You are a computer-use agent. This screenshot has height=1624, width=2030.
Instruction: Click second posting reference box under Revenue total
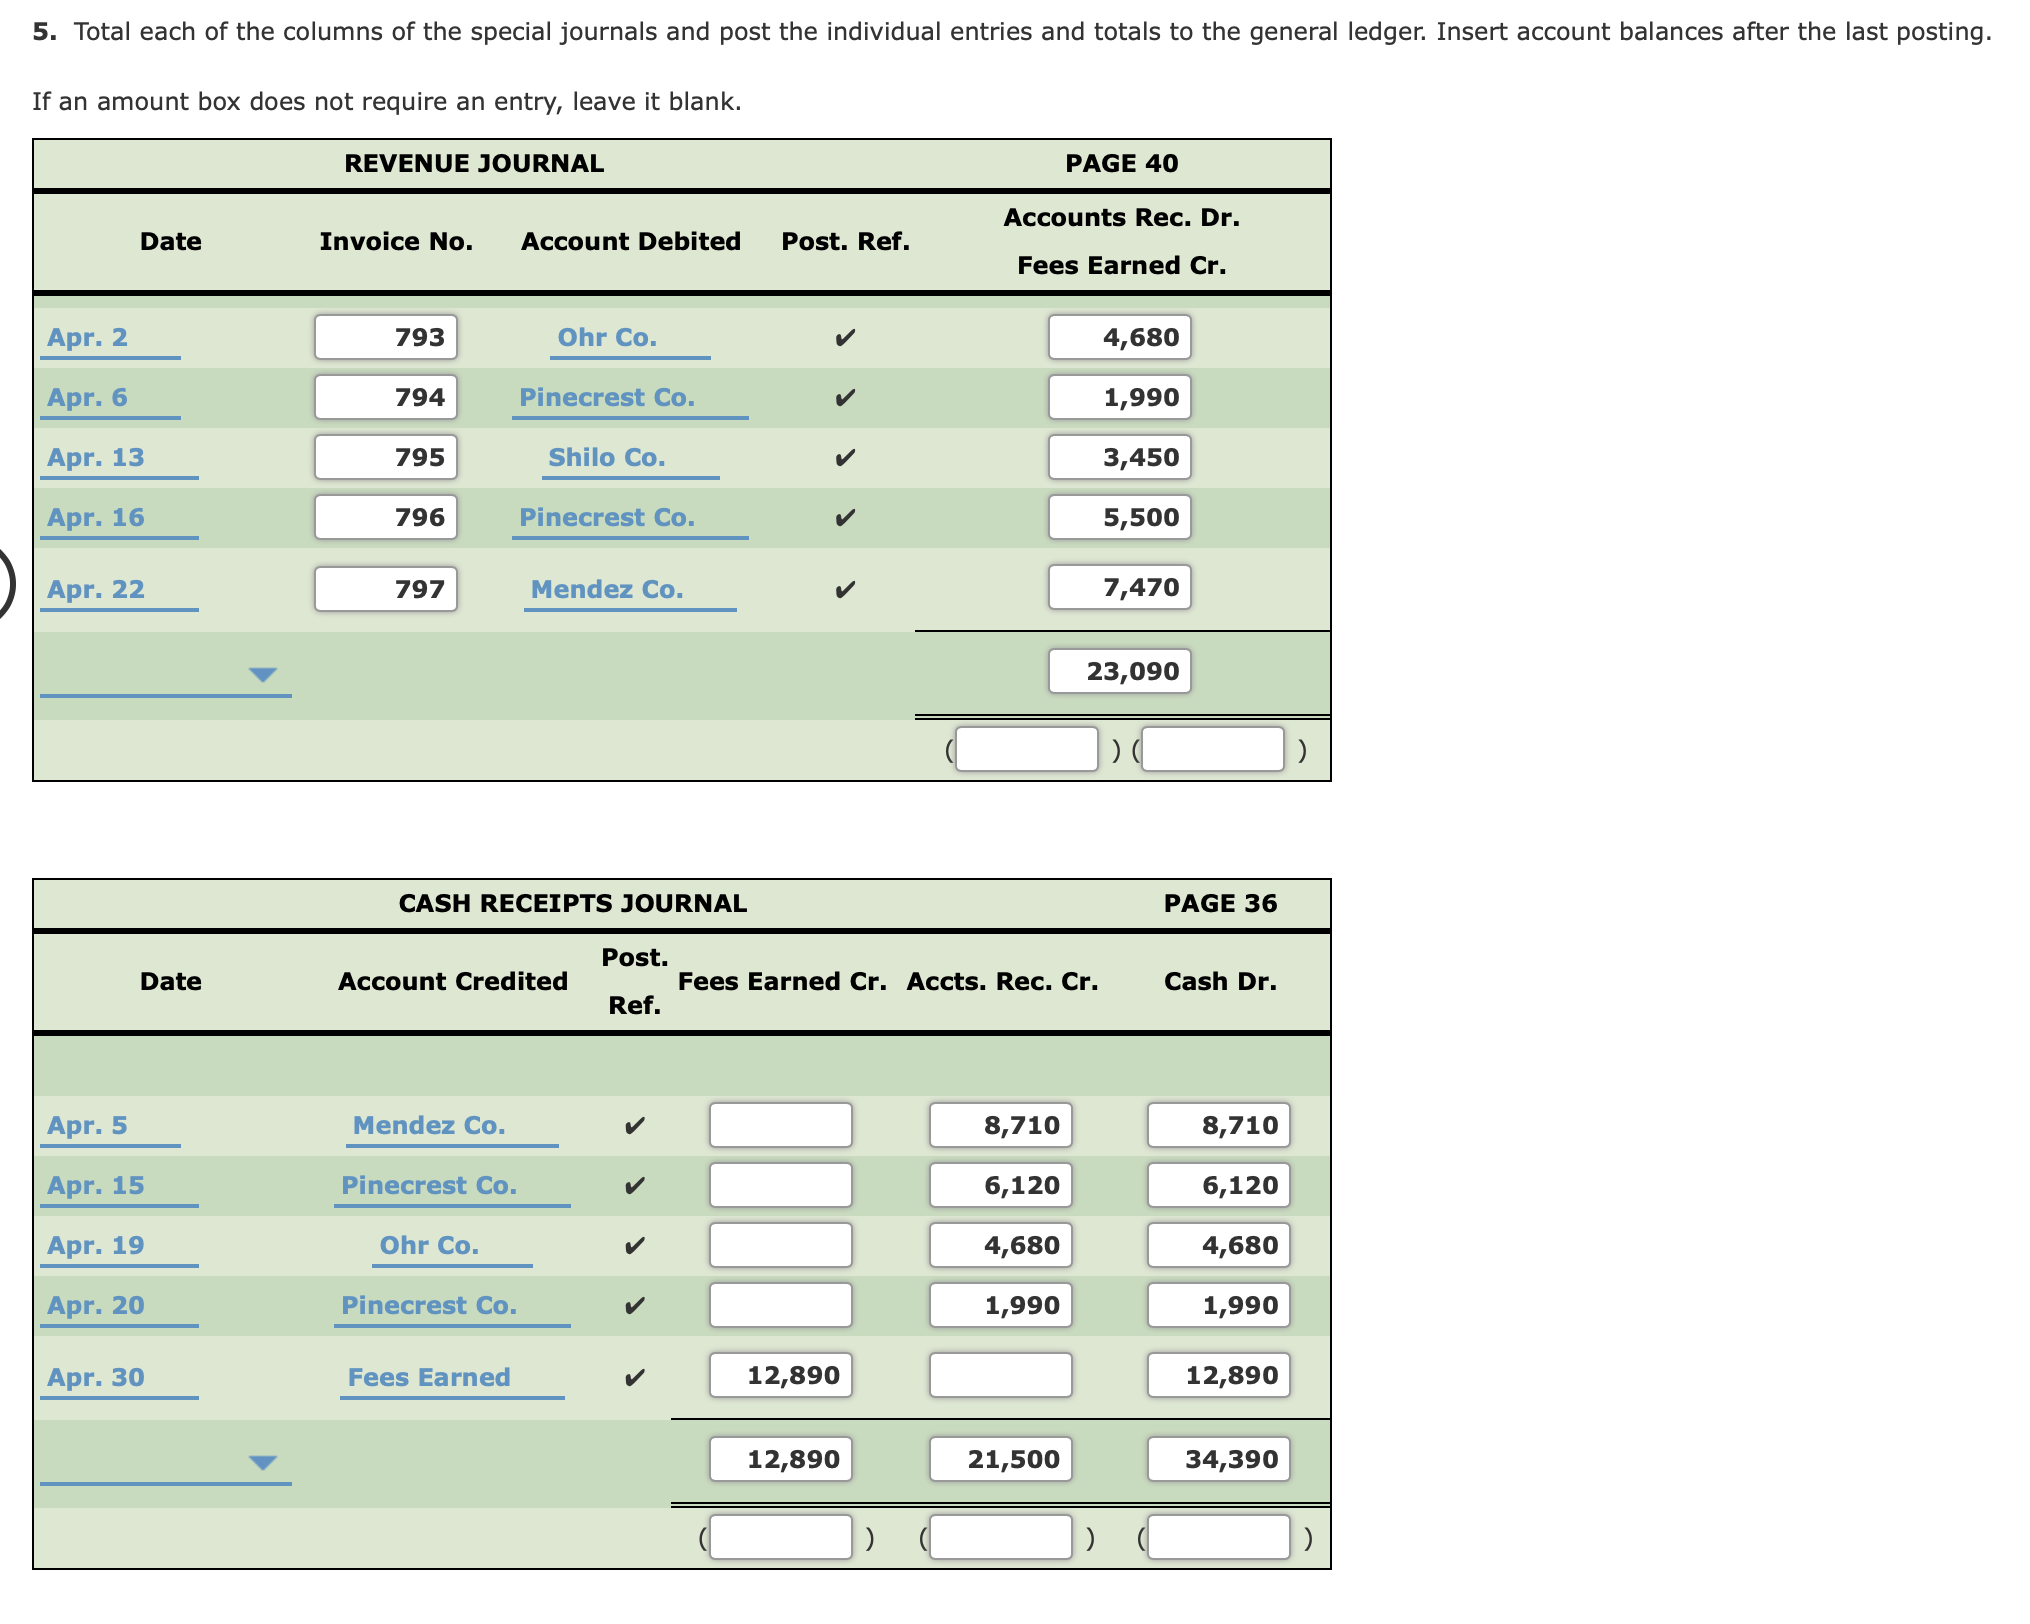click(1212, 749)
